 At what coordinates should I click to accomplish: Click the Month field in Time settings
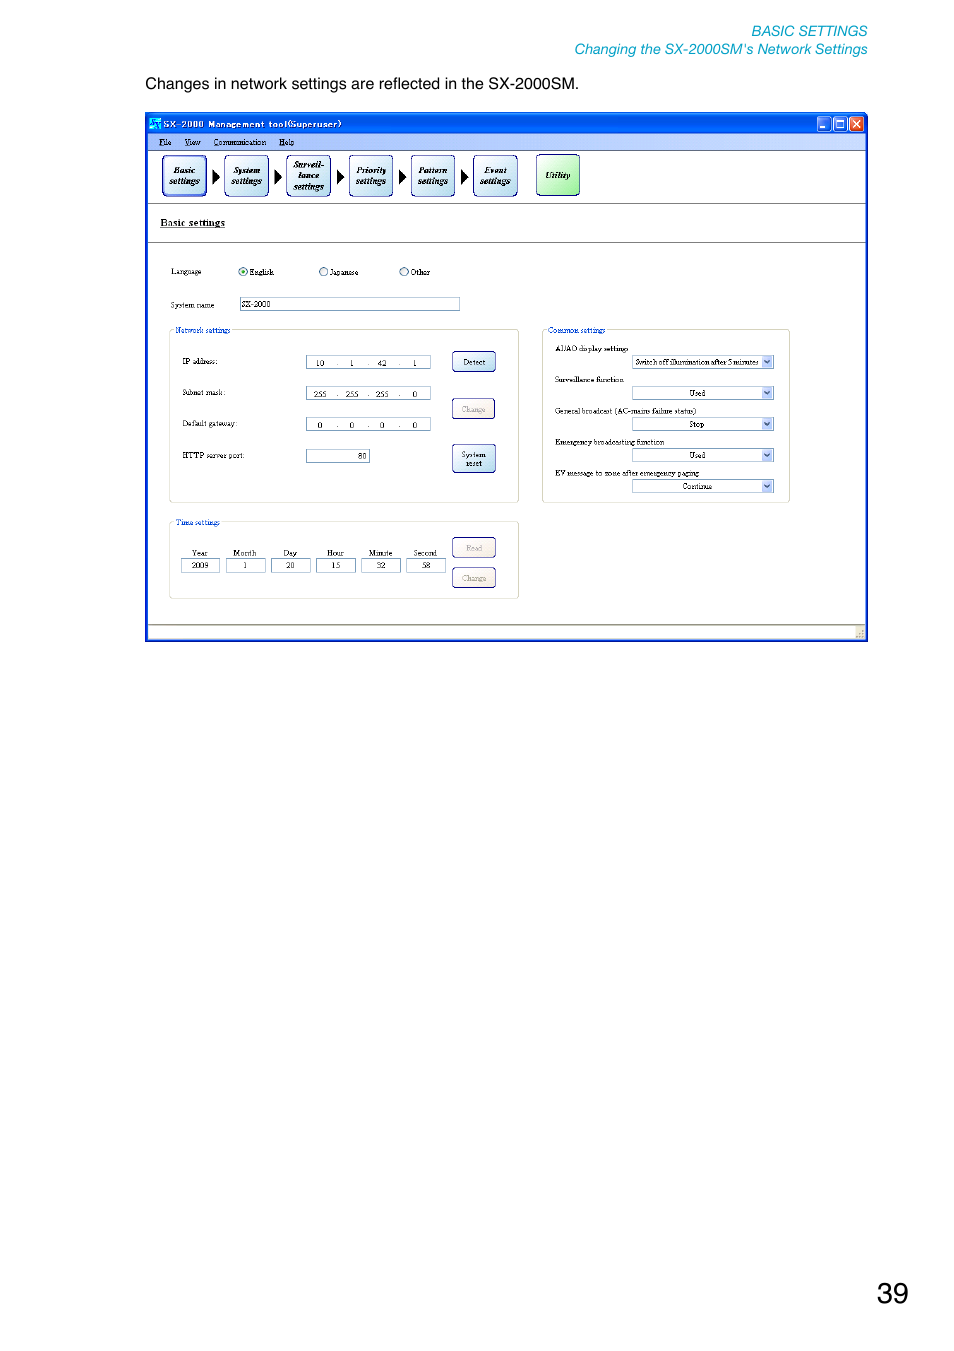pyautogui.click(x=245, y=566)
